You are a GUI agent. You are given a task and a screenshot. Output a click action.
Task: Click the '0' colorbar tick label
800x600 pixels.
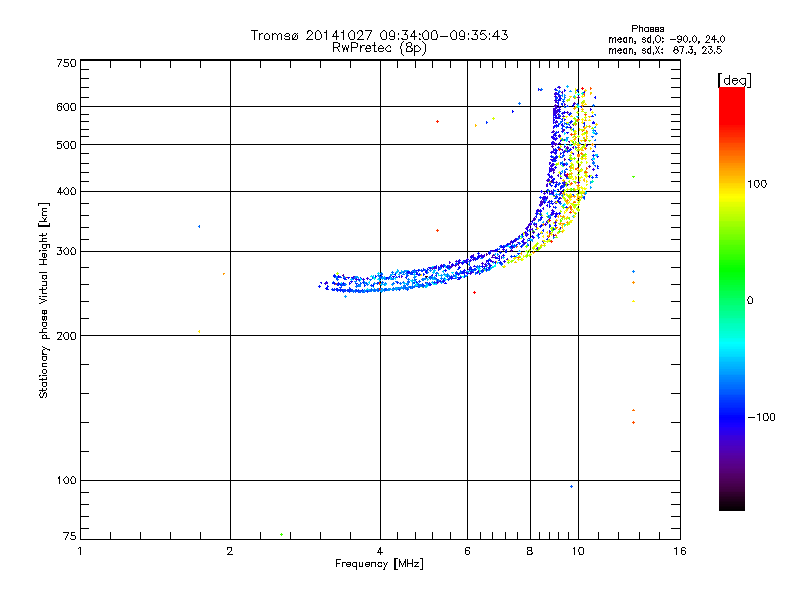click(750, 301)
